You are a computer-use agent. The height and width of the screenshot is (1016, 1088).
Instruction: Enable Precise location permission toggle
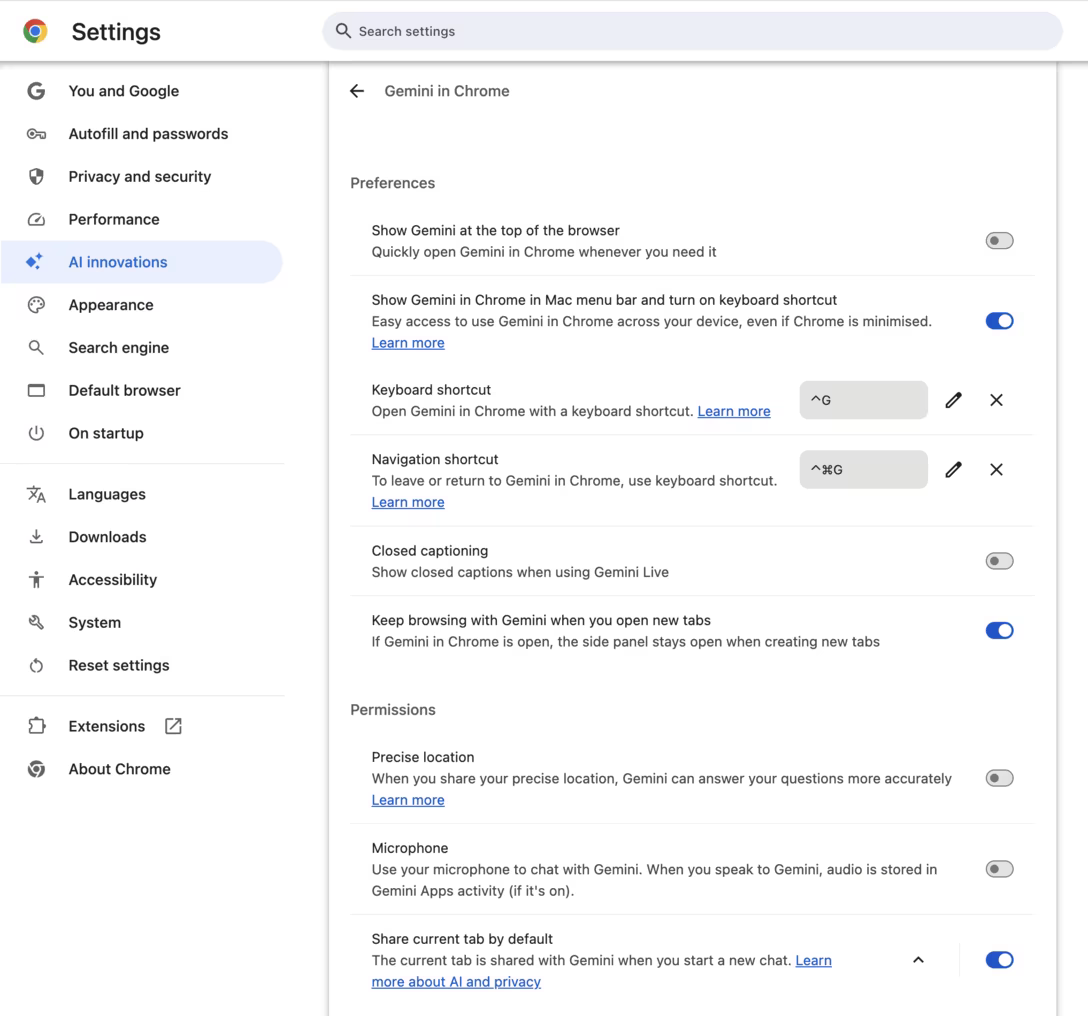coord(999,778)
